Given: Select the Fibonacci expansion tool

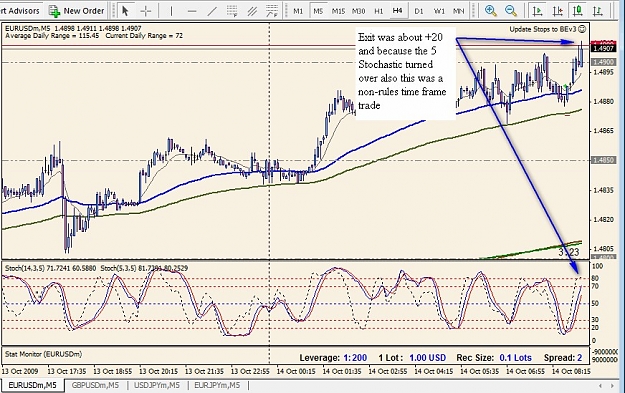Looking at the screenshot, I should click(272, 11).
